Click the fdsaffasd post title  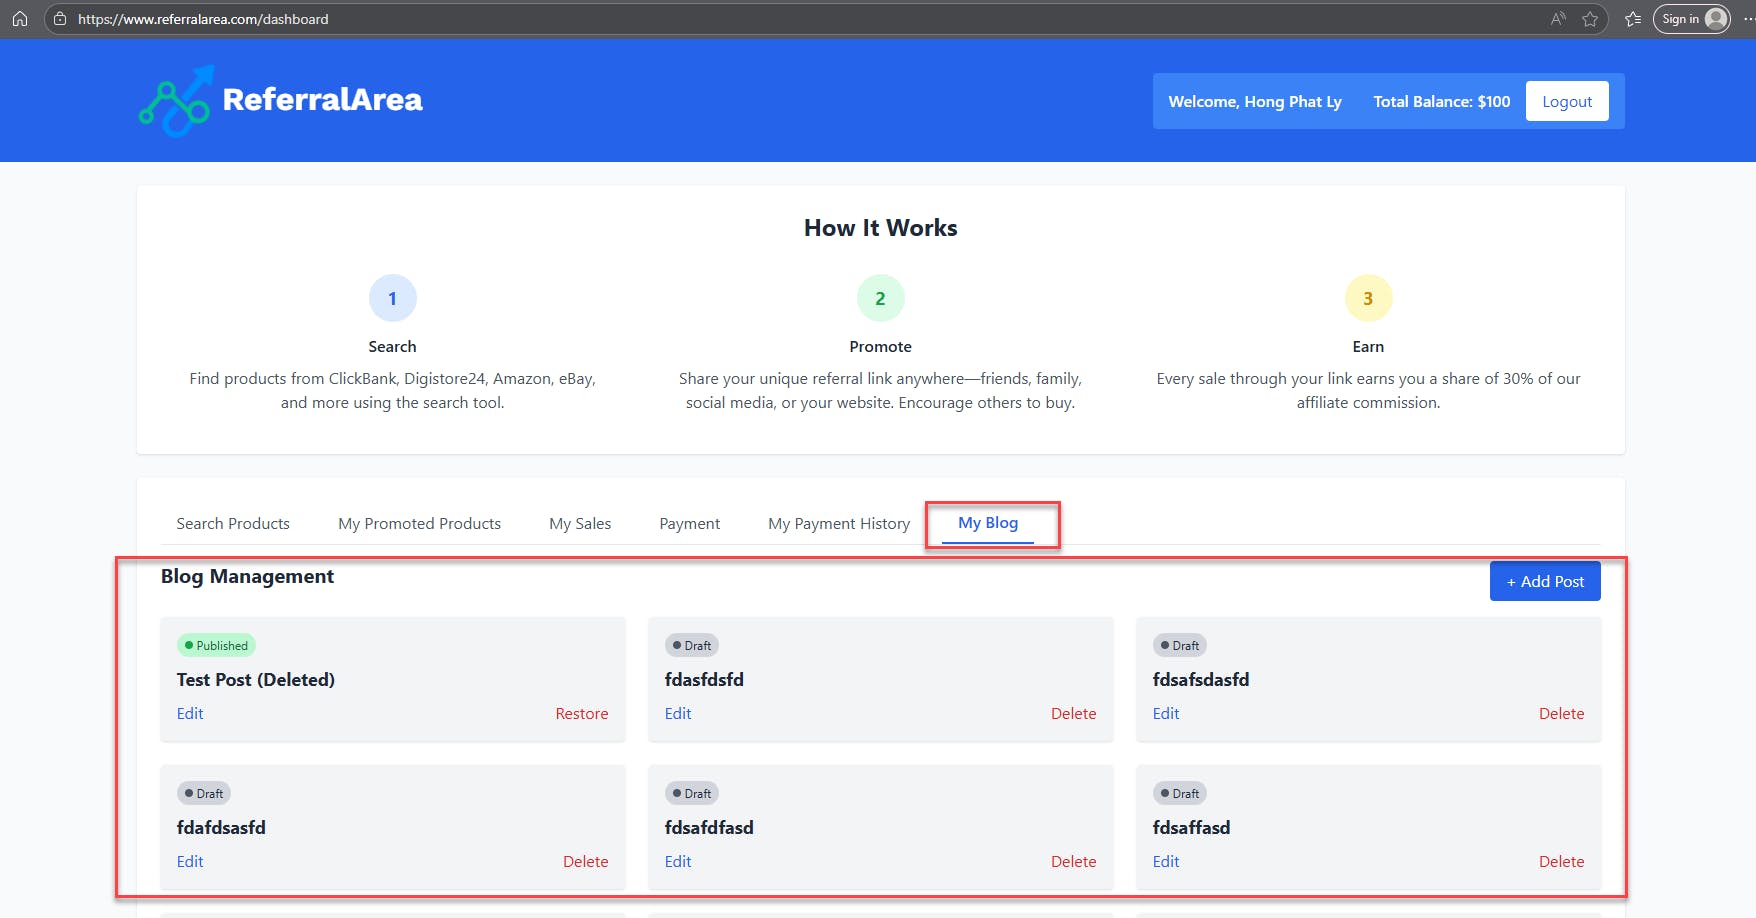point(1191,827)
